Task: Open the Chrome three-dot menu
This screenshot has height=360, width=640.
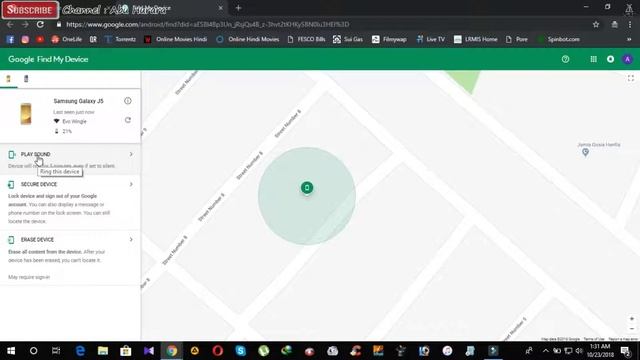Action: [630, 24]
